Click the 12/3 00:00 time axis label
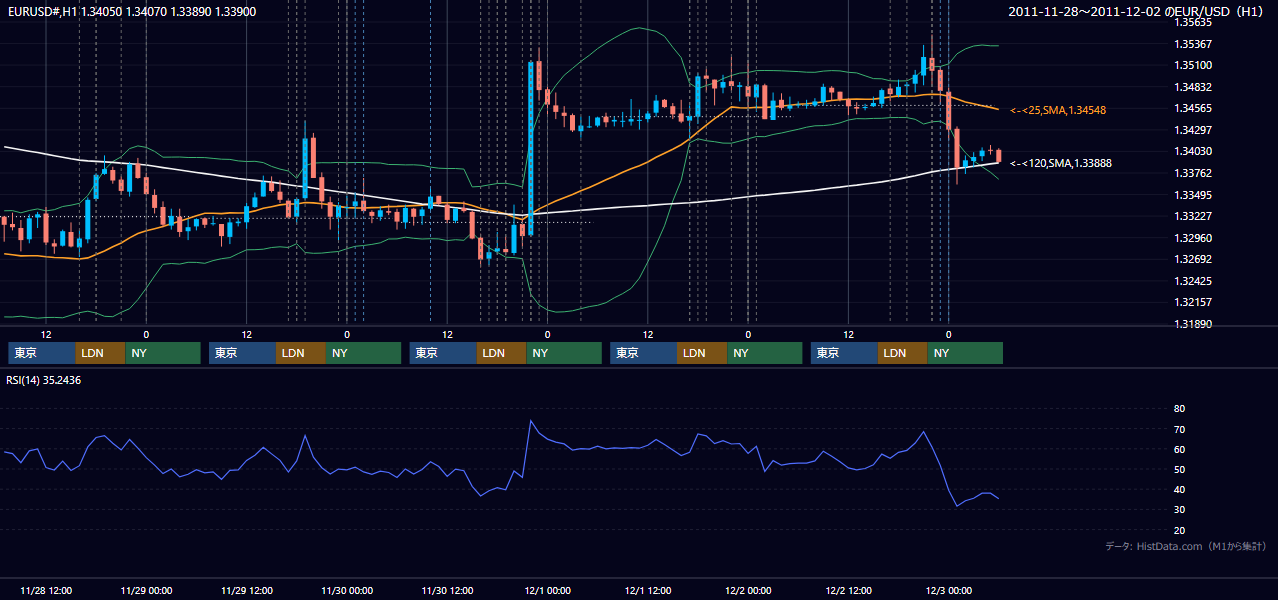Screen dimensions: 1278x600 click(x=948, y=590)
